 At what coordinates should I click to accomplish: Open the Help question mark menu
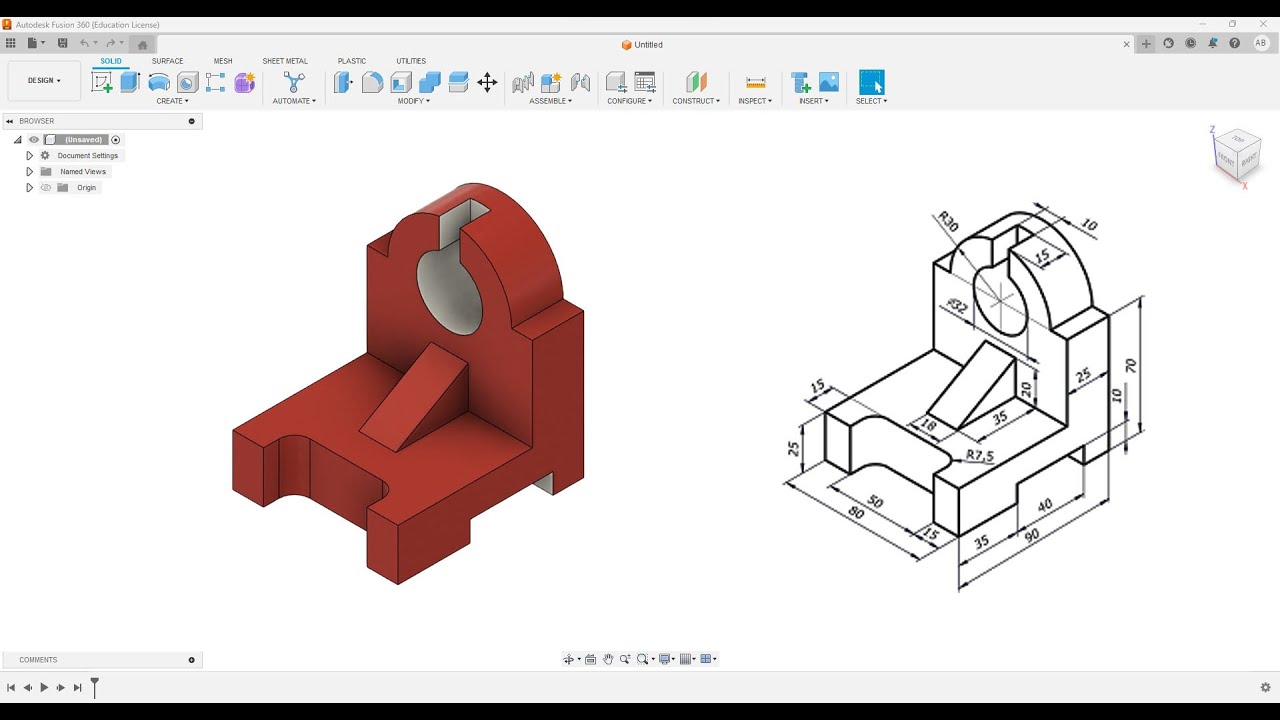1235,43
